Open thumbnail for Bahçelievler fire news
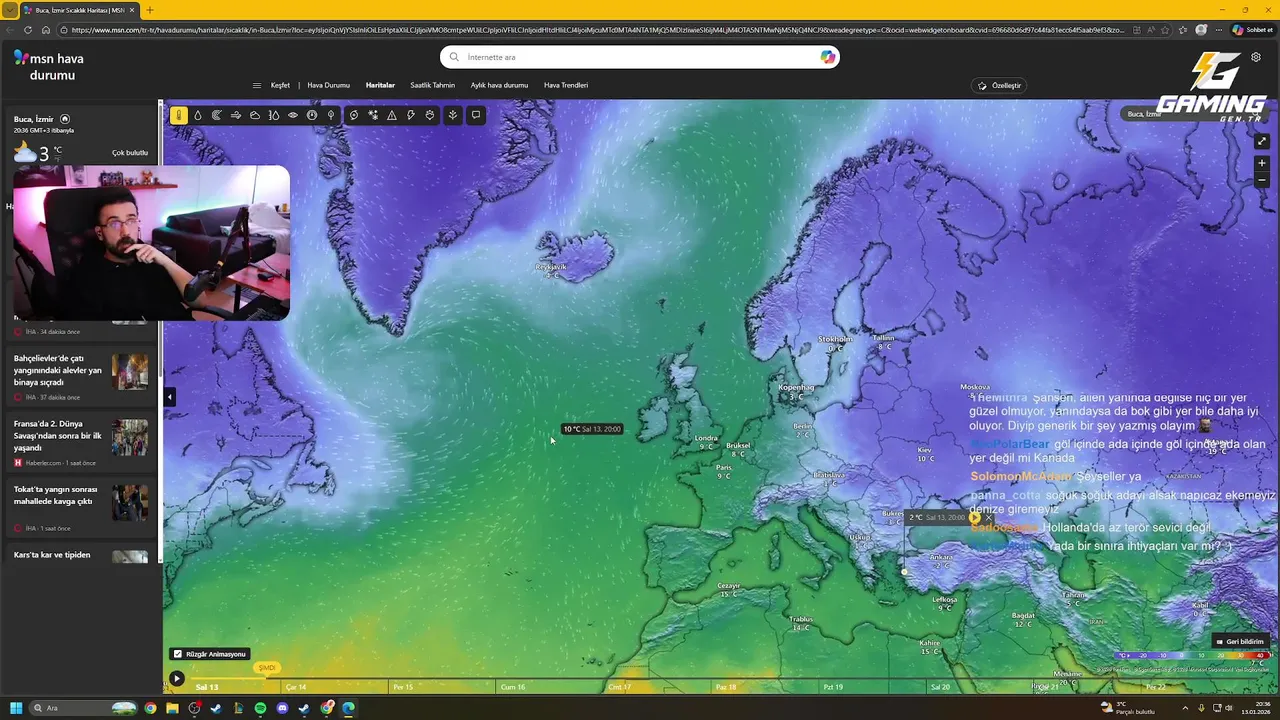 [x=130, y=371]
